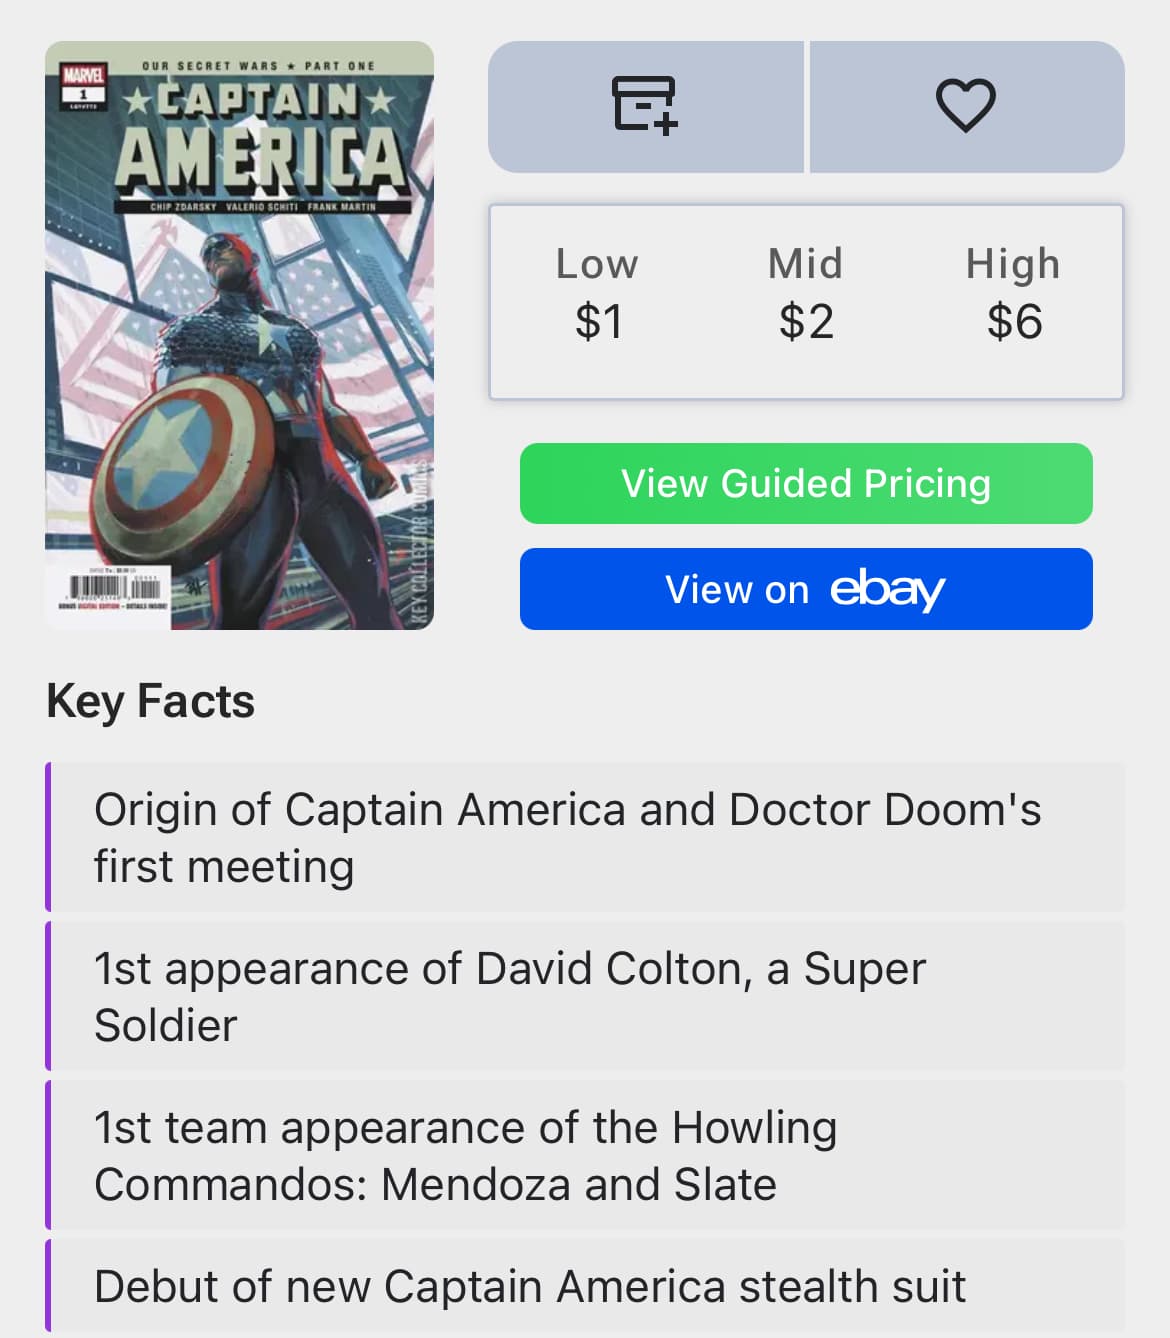Image resolution: width=1170 pixels, height=1338 pixels.
Task: Favorite this comic with the heart icon
Action: tap(966, 106)
